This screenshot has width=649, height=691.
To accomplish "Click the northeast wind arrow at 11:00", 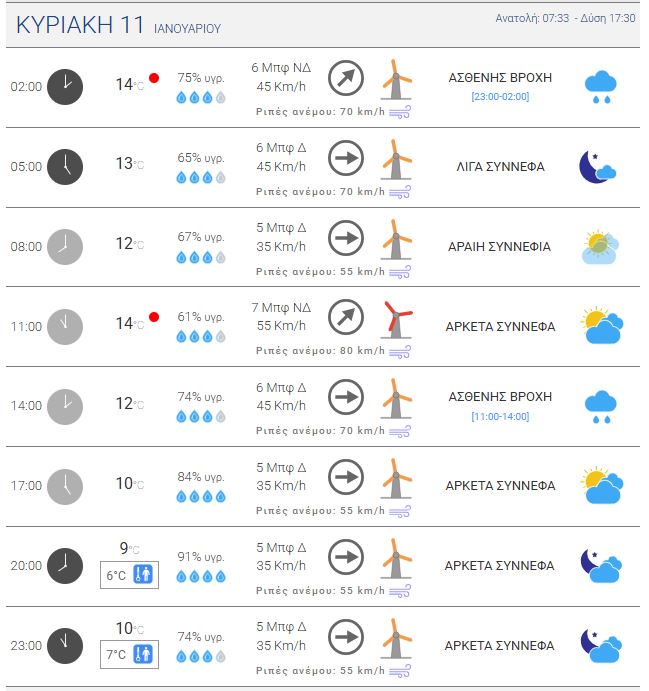I will coord(346,318).
